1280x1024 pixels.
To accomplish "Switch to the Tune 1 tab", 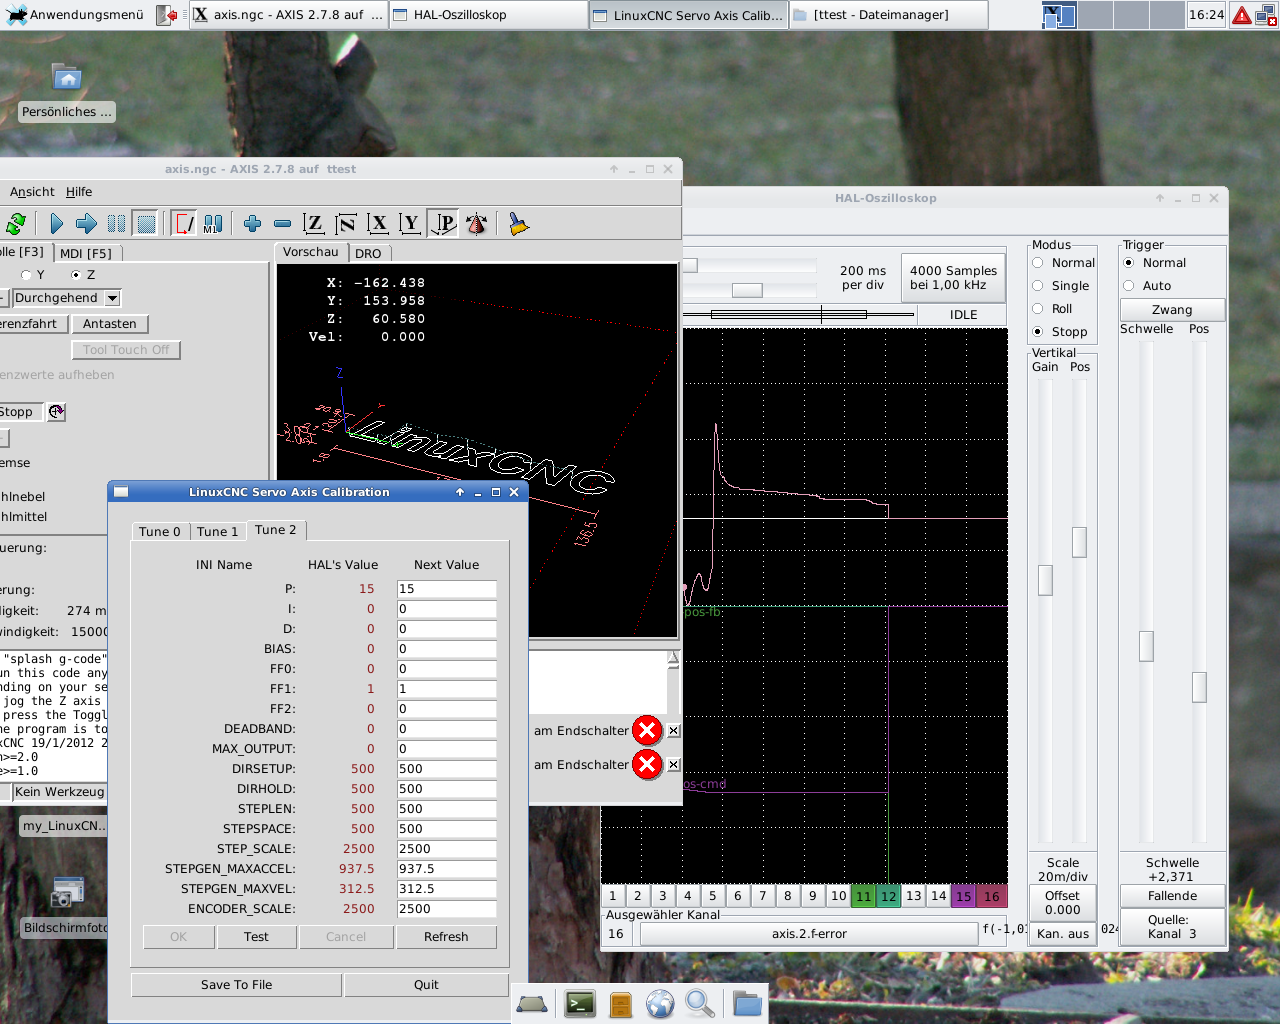I will pos(217,531).
